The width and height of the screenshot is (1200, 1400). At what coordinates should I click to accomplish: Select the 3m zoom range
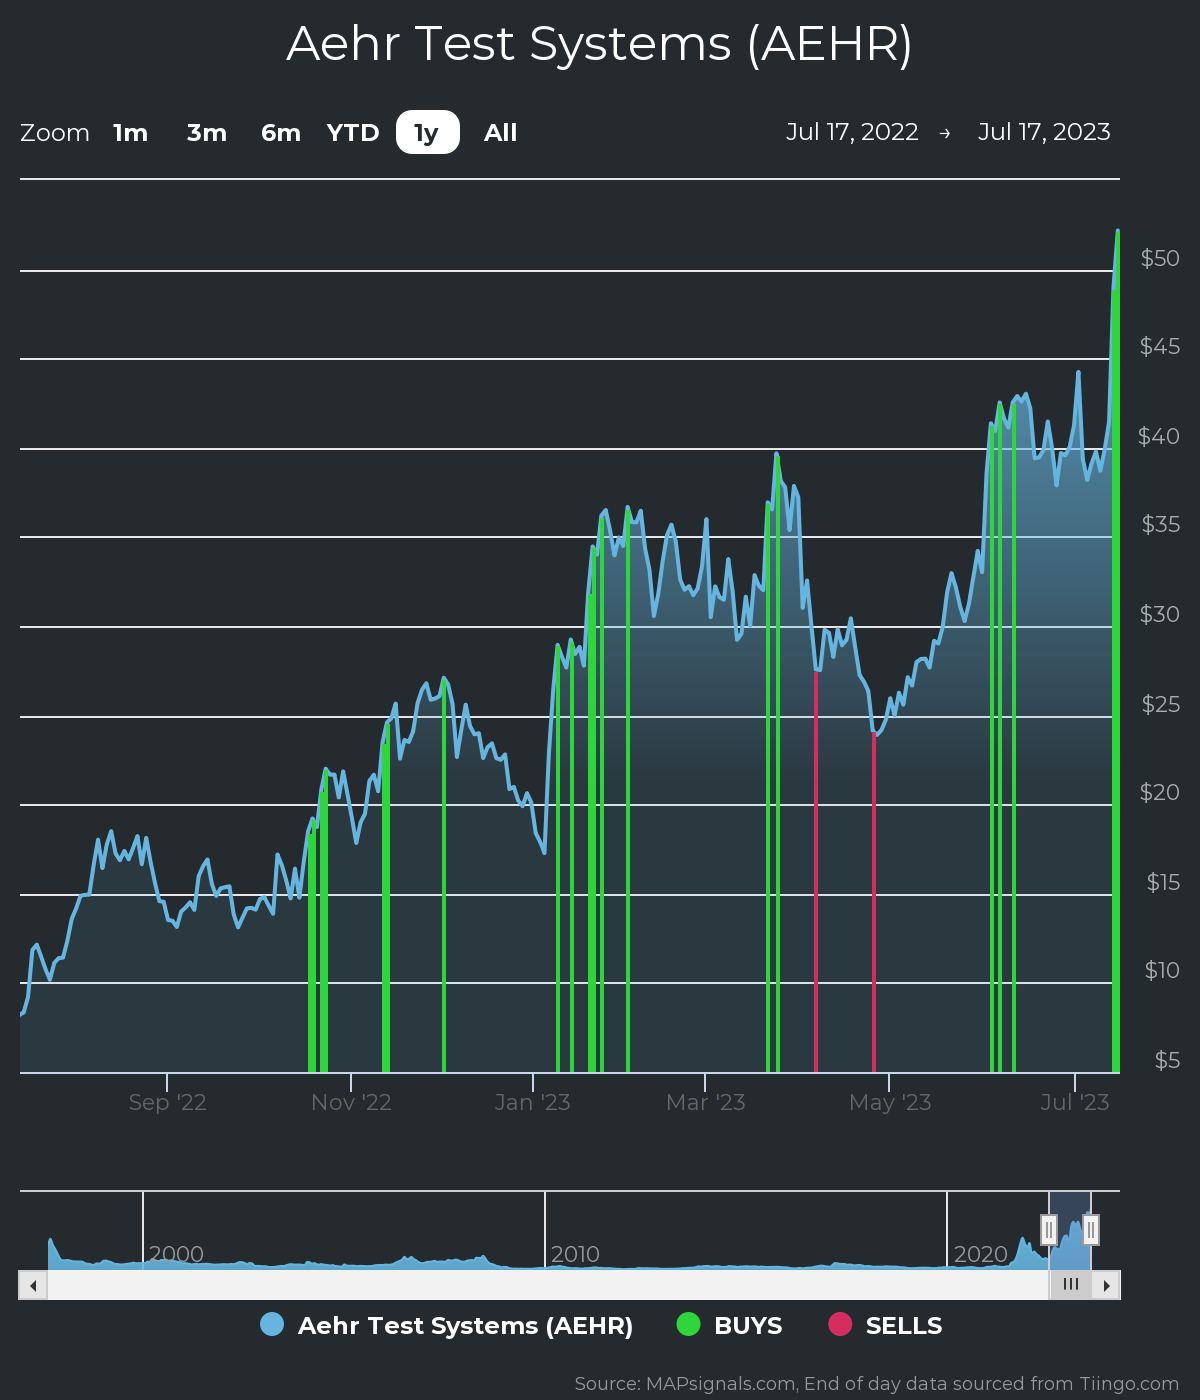(x=207, y=133)
